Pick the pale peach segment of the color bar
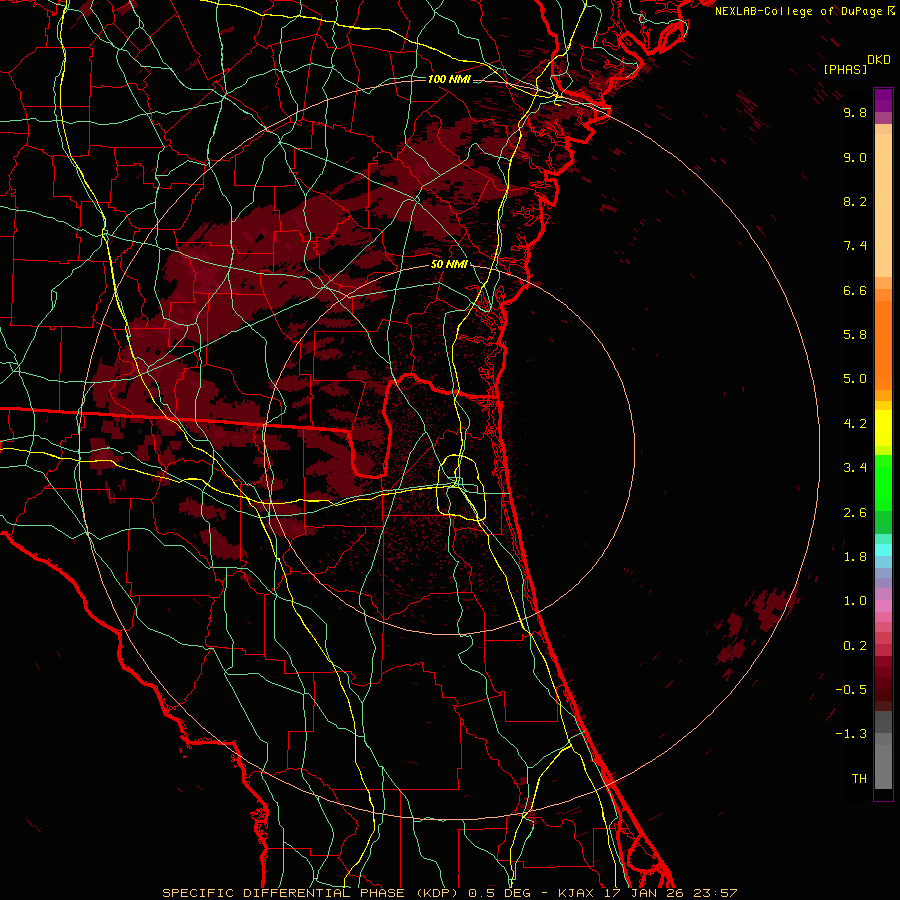Viewport: 900px width, 900px height. (x=883, y=205)
